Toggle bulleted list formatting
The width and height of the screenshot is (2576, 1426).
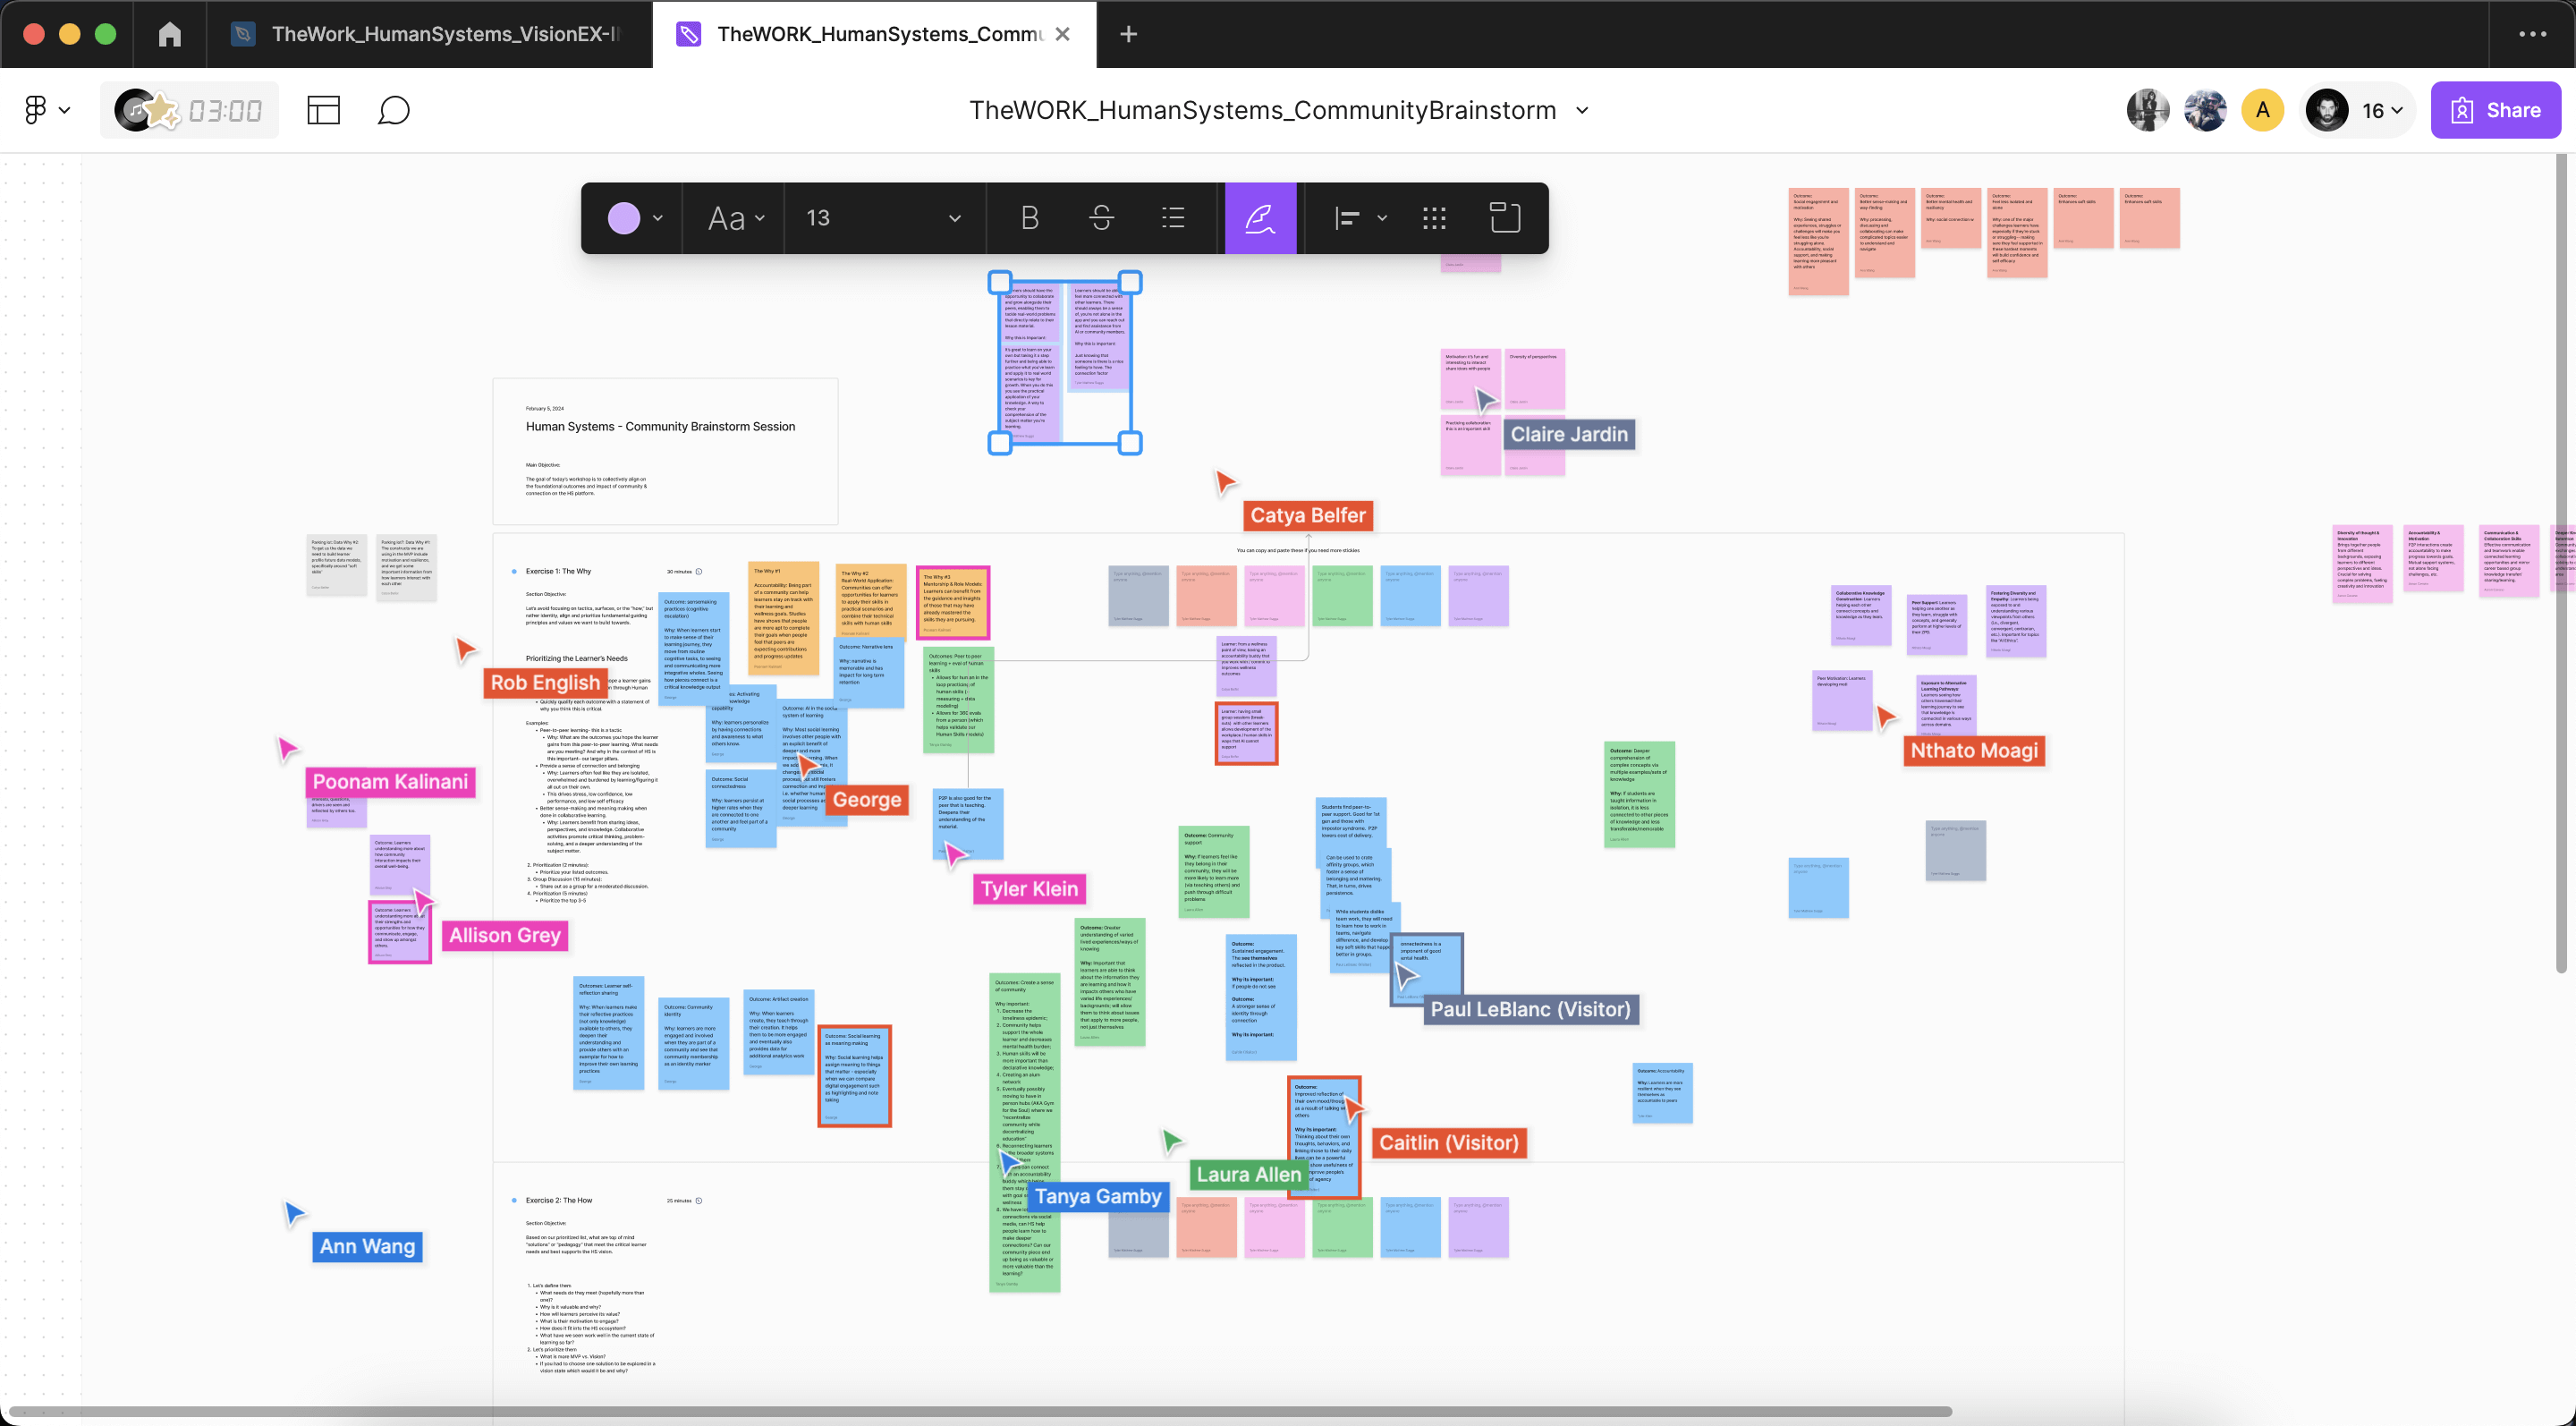coord(1172,218)
